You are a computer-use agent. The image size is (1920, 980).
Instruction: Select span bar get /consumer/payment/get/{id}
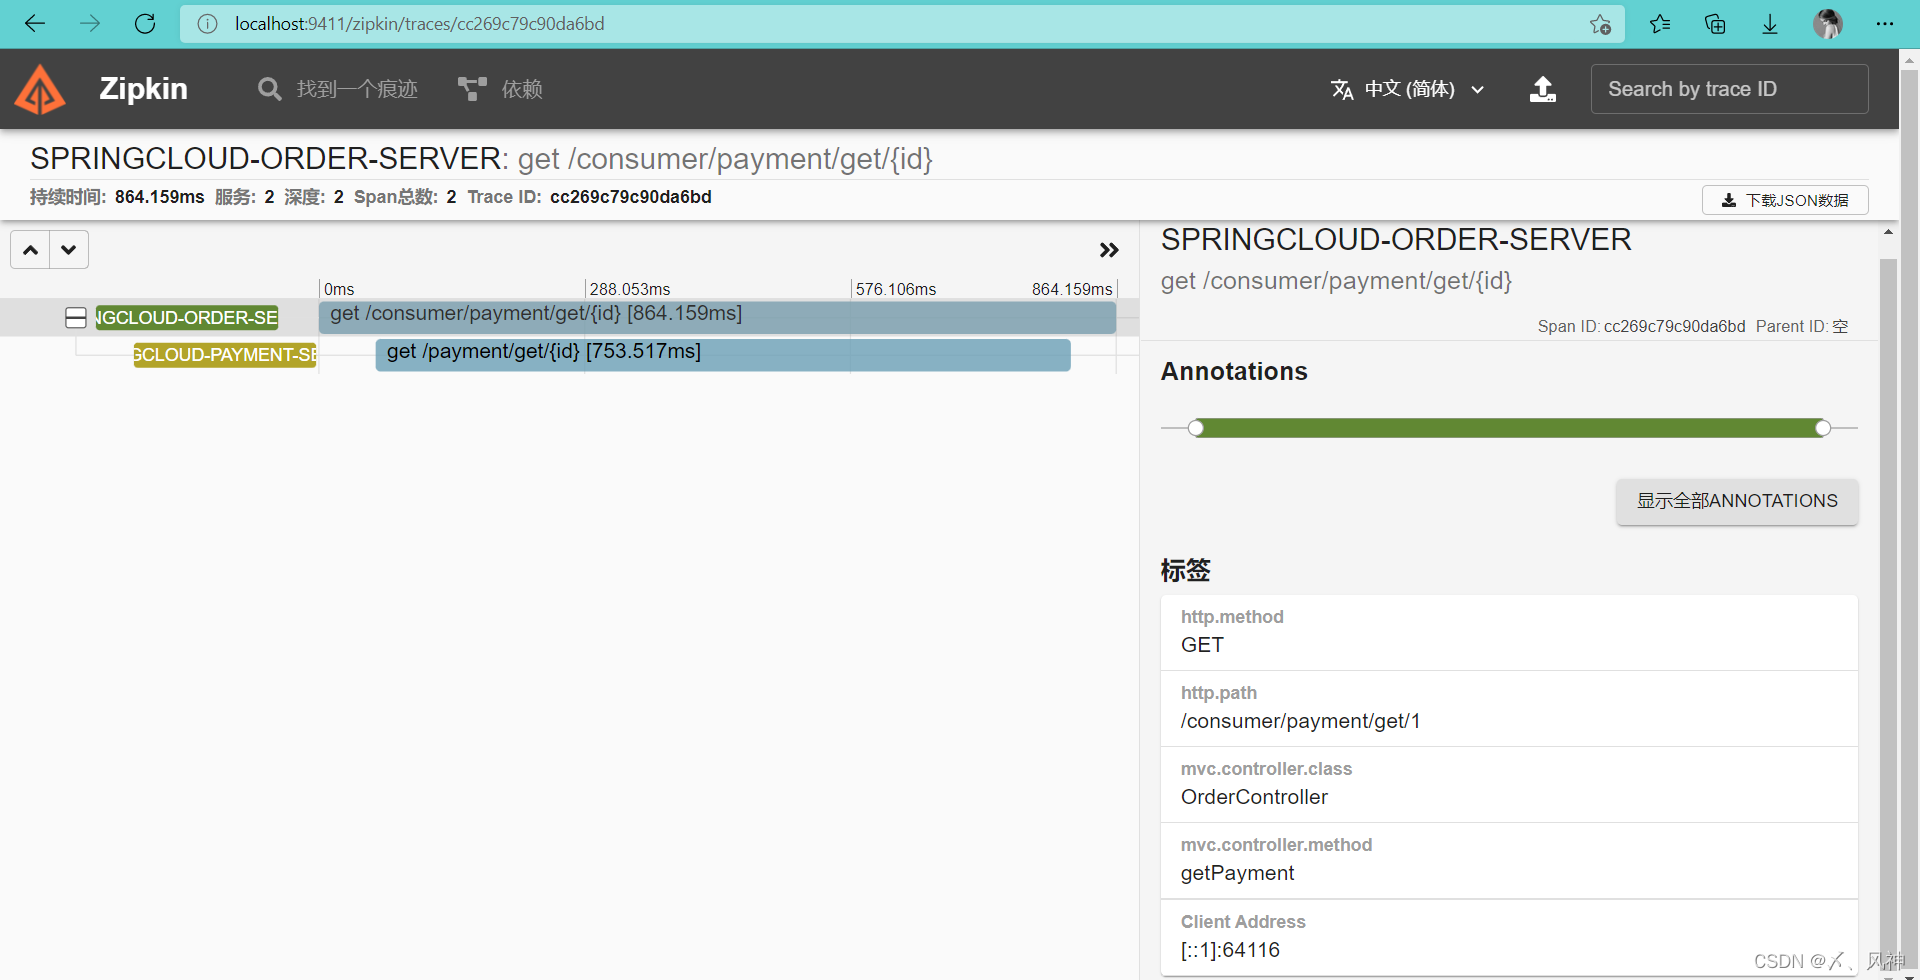click(x=717, y=317)
